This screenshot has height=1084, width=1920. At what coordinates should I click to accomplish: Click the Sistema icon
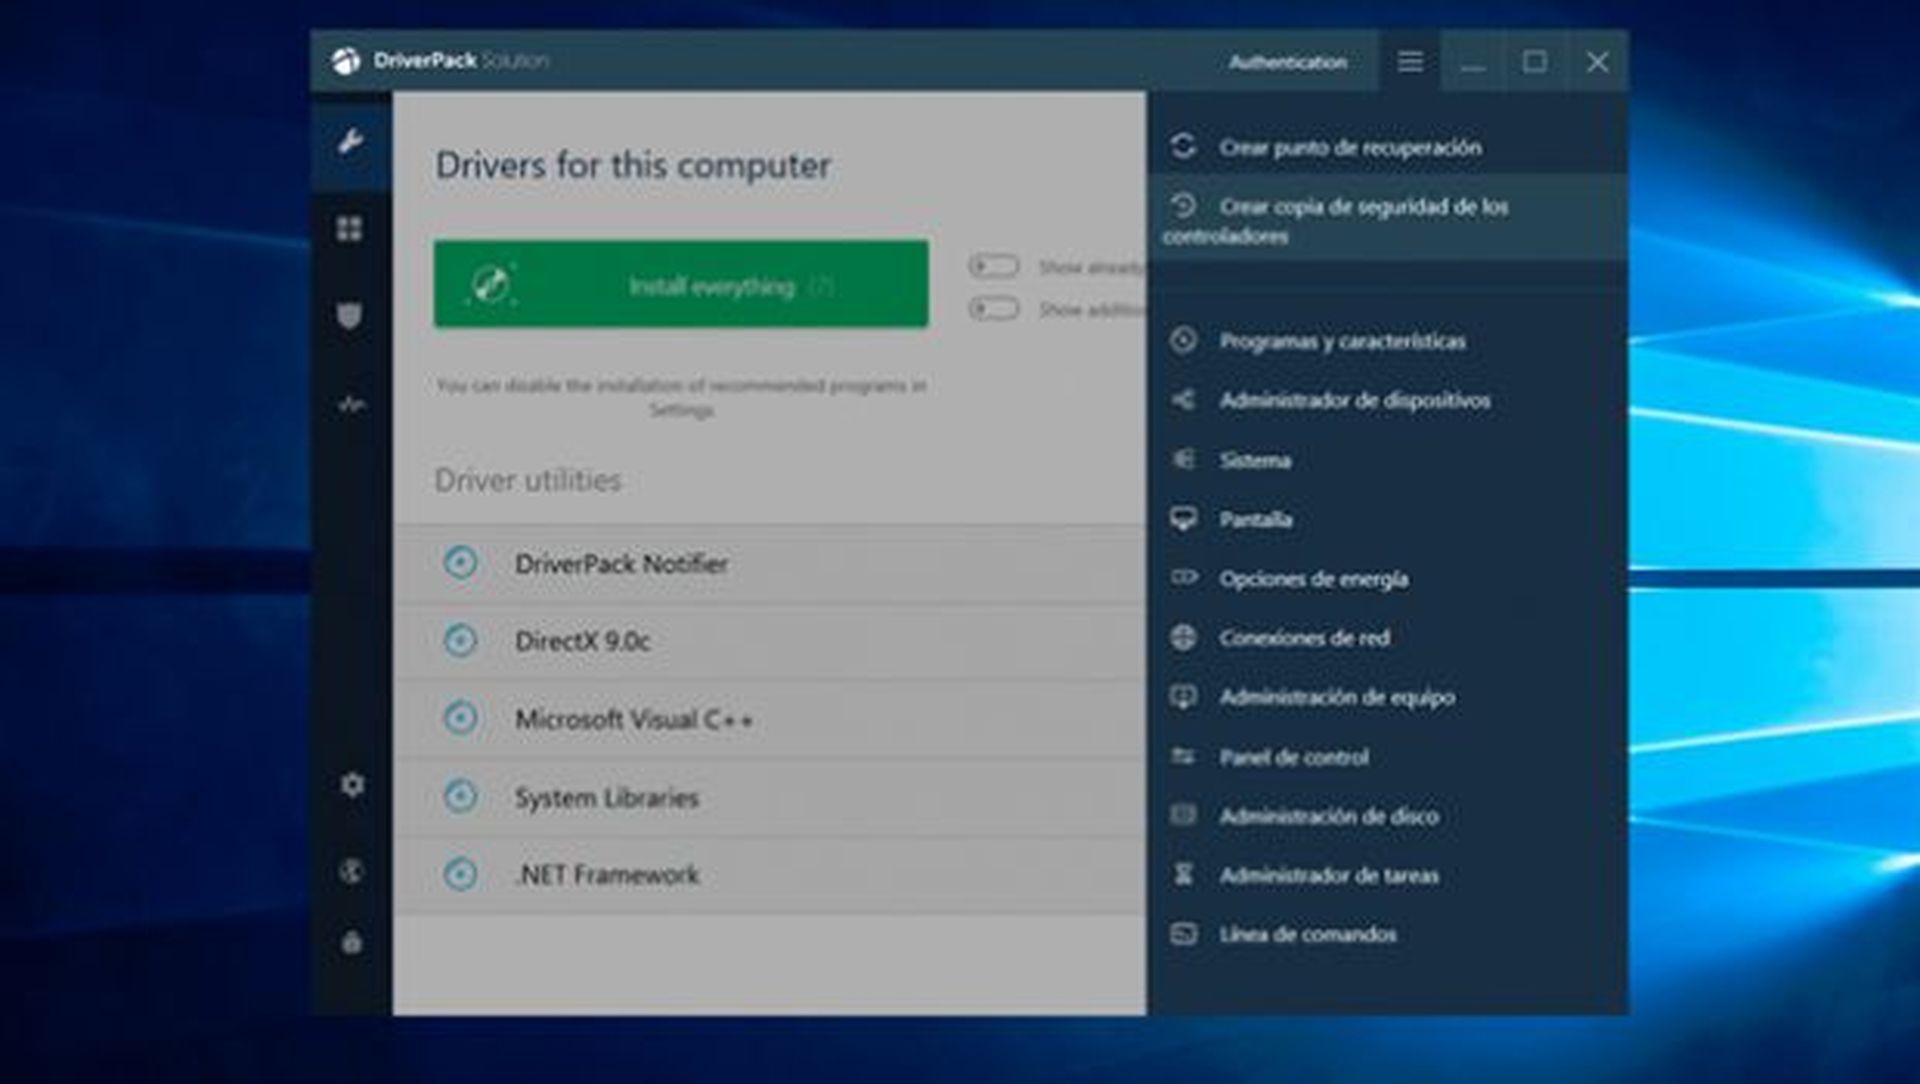pyautogui.click(x=1183, y=459)
